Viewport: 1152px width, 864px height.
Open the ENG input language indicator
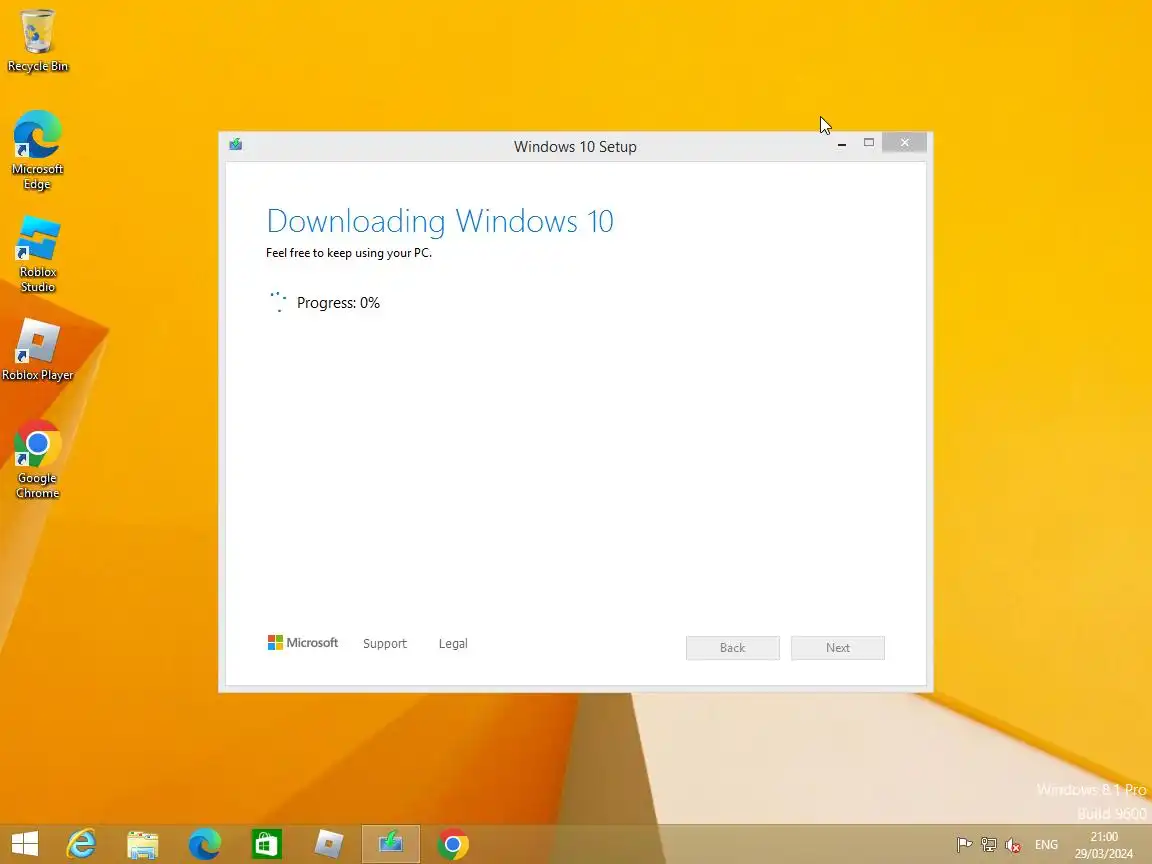pos(1046,845)
